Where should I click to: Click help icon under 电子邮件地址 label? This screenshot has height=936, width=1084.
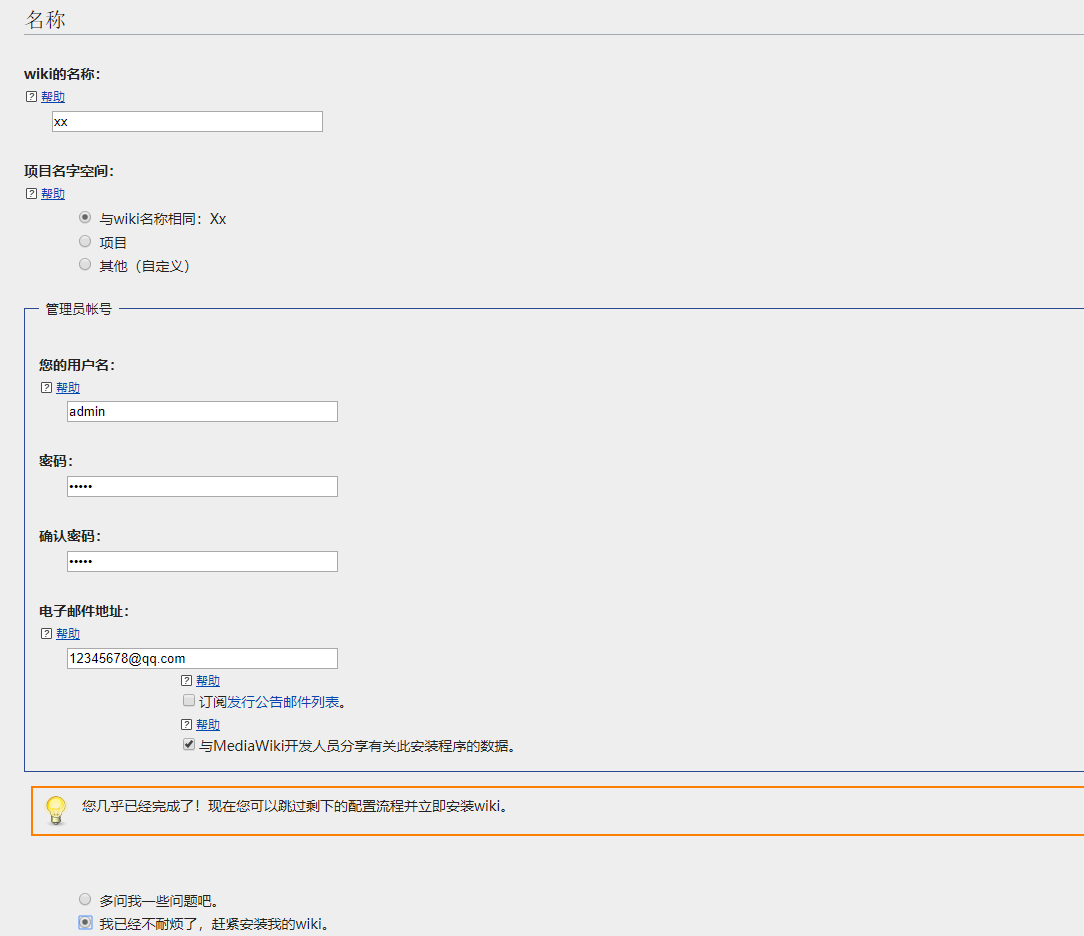tap(46, 634)
